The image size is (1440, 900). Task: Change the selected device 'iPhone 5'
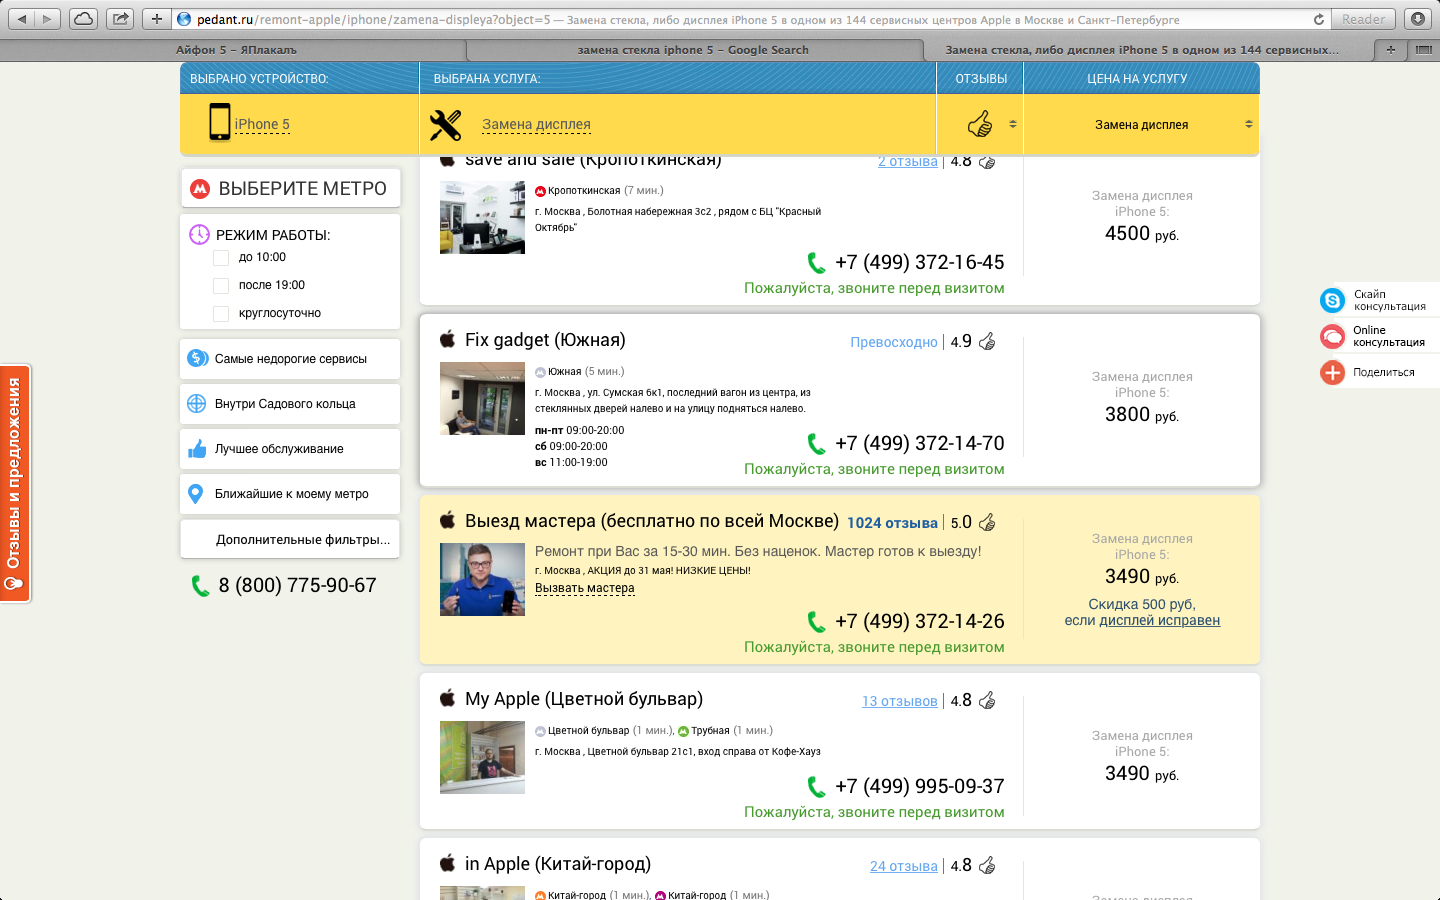(x=262, y=125)
